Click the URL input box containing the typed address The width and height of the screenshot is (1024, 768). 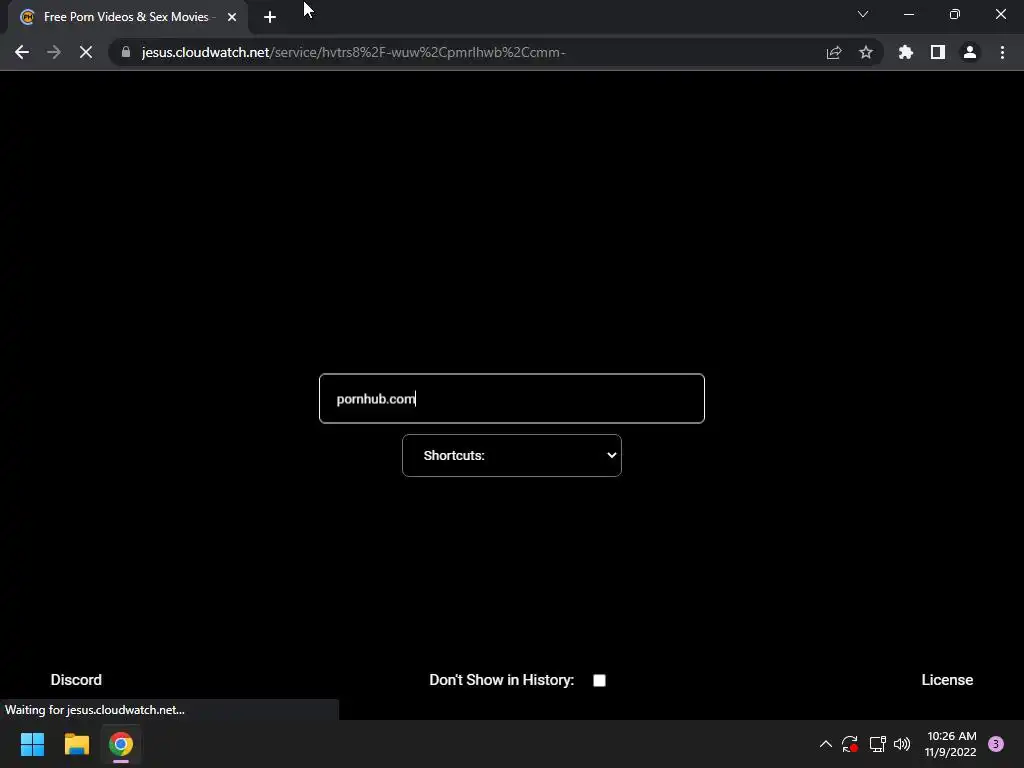coord(511,398)
